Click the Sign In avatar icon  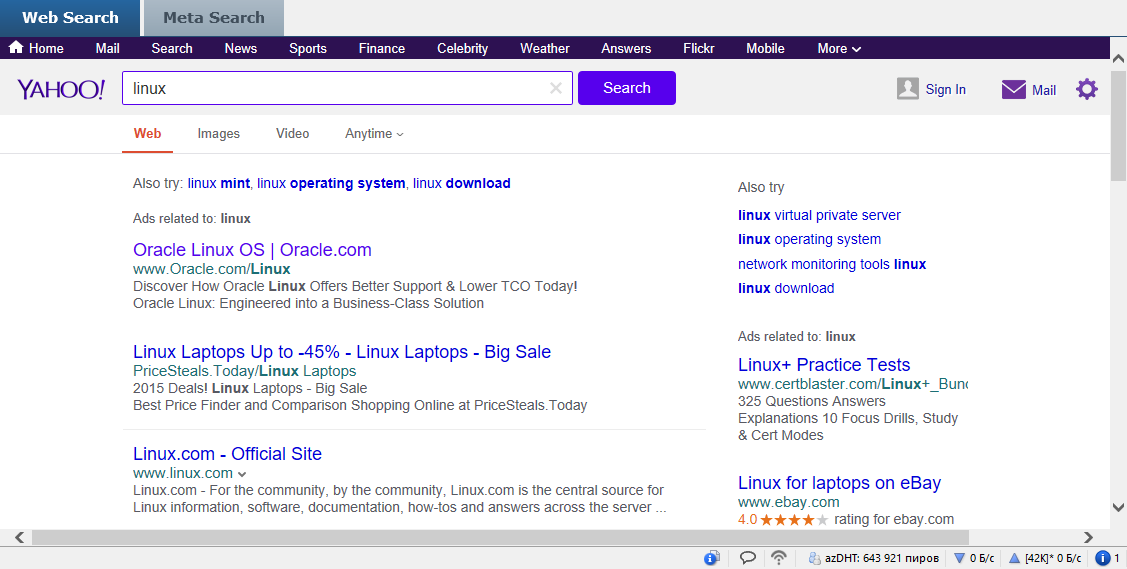pos(907,89)
